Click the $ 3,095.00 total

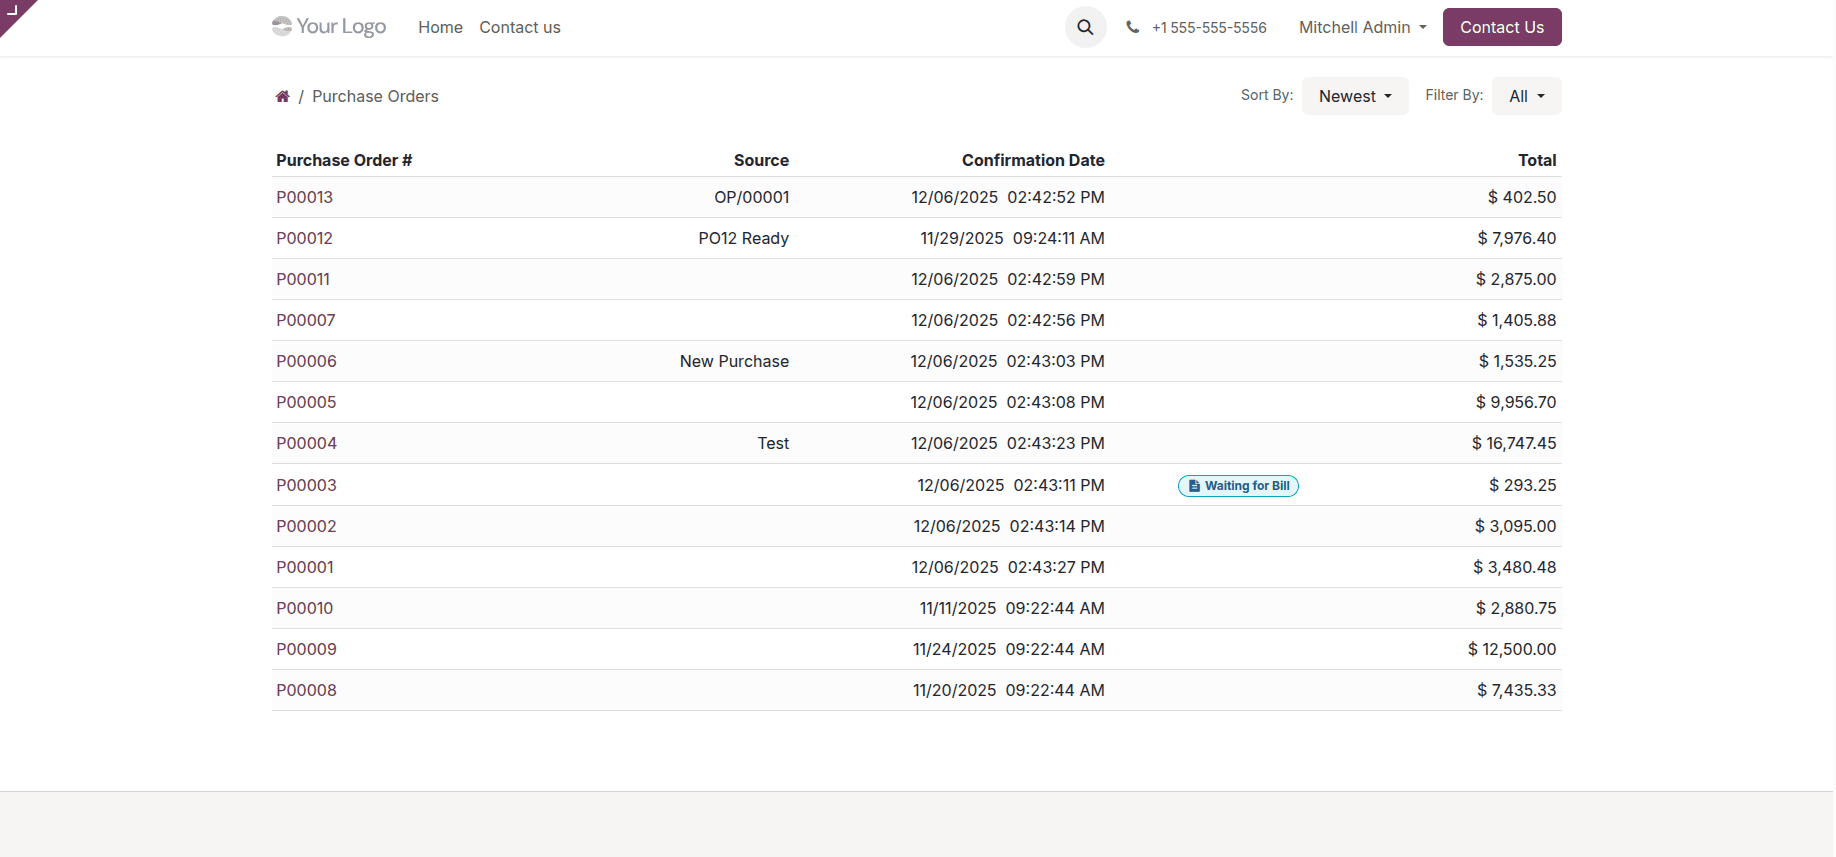(1516, 526)
